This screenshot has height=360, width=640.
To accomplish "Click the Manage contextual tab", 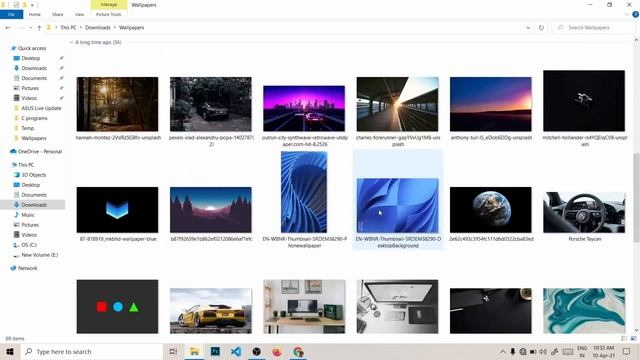I will click(109, 4).
